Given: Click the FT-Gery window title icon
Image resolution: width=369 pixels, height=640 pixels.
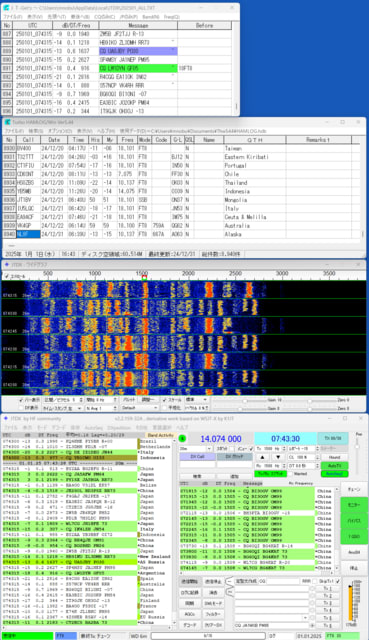Looking at the screenshot, I should (7, 8).
